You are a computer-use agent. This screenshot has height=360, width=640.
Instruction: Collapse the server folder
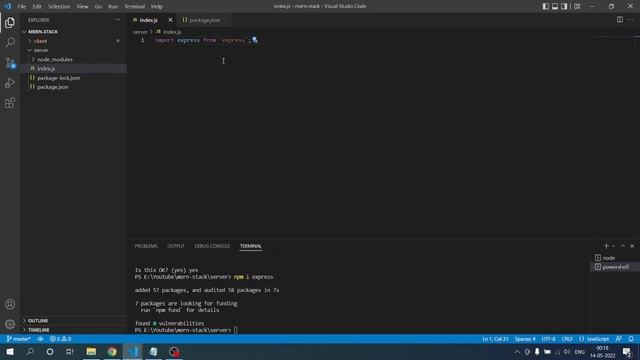point(73,50)
